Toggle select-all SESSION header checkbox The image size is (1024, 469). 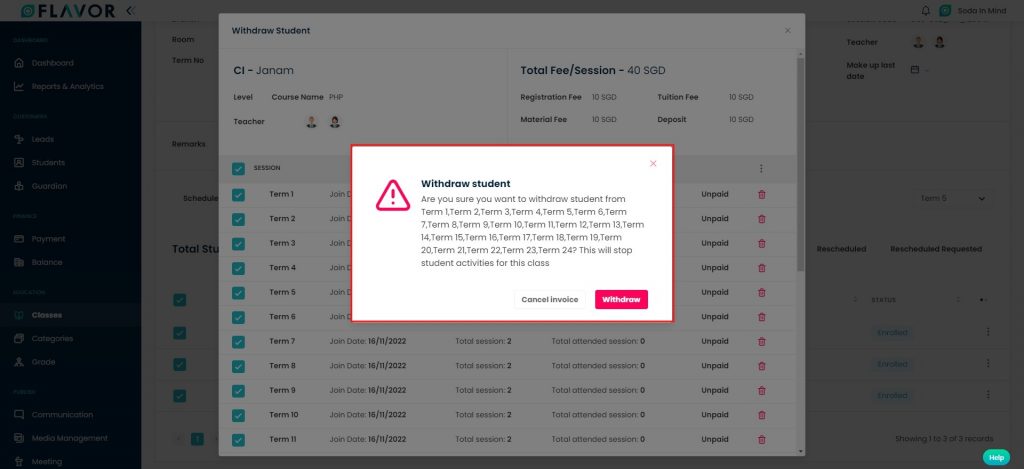pyautogui.click(x=238, y=169)
